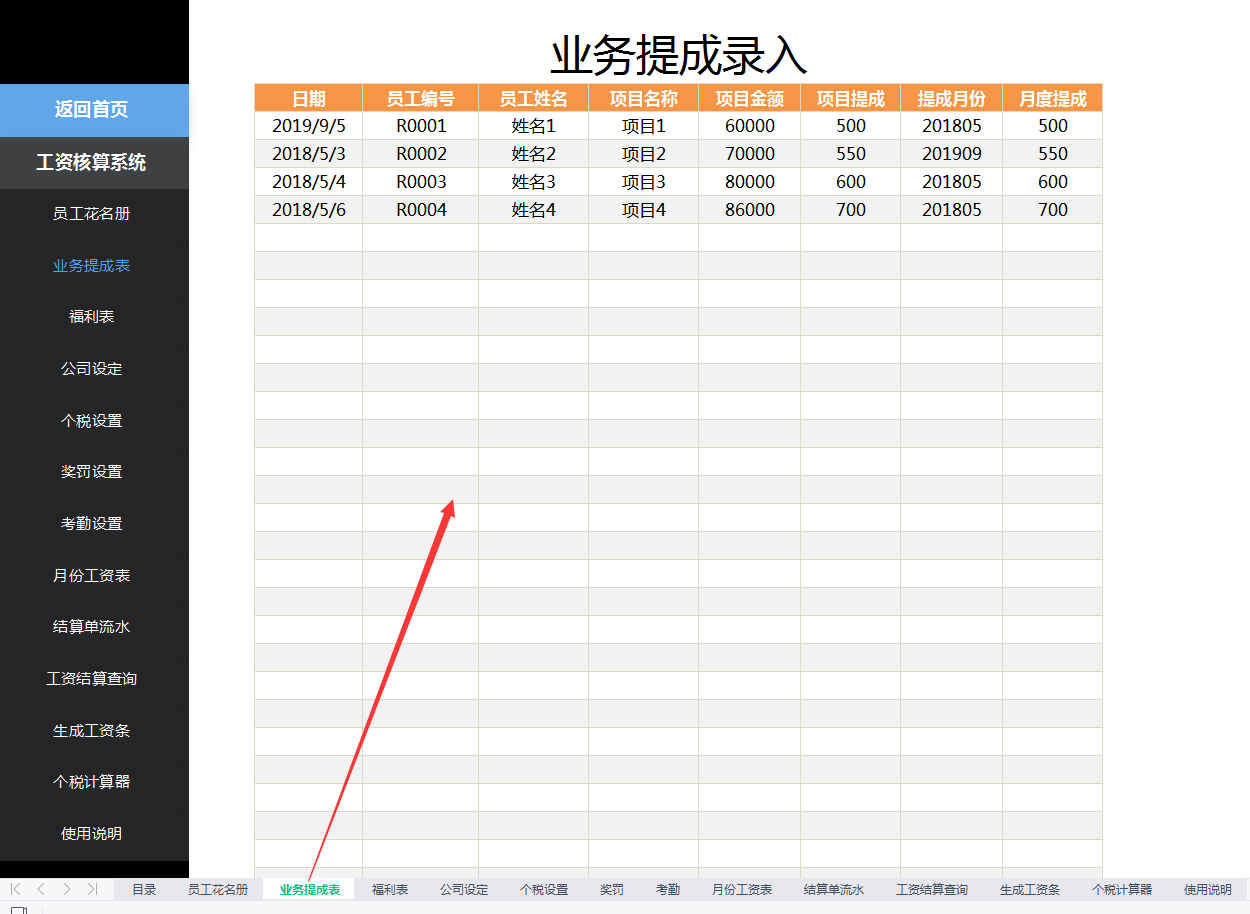
Task: Open 奖罚设置 from the sidebar
Action: tap(94, 471)
